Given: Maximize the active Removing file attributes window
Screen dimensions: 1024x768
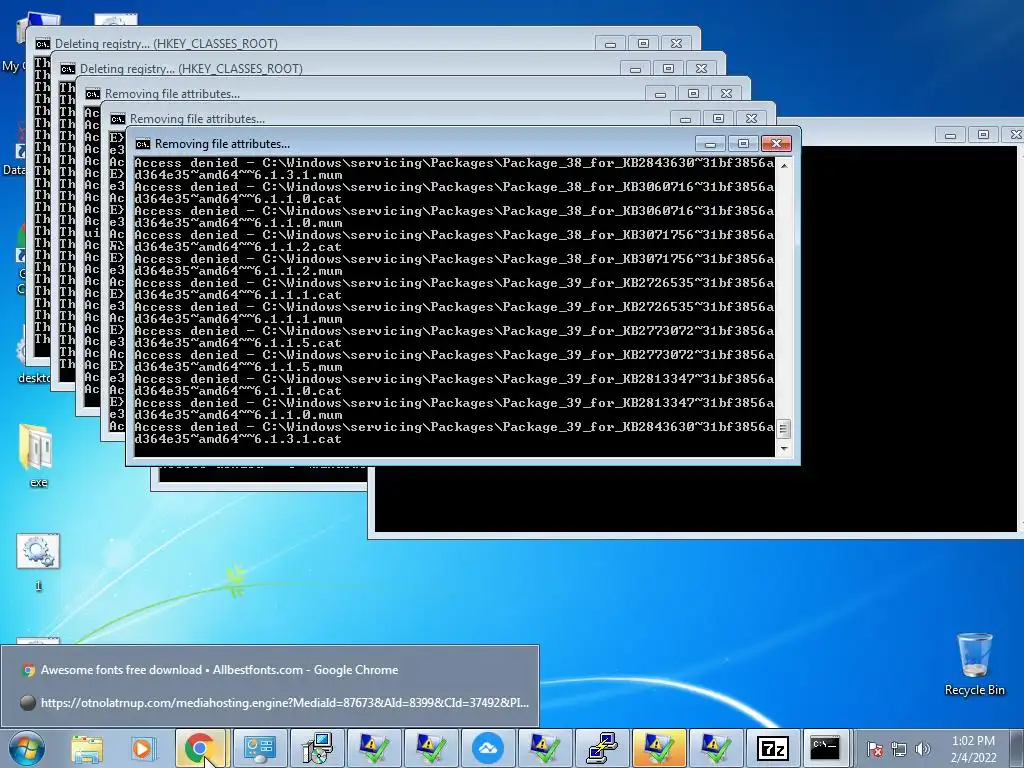Looking at the screenshot, I should click(743, 143).
